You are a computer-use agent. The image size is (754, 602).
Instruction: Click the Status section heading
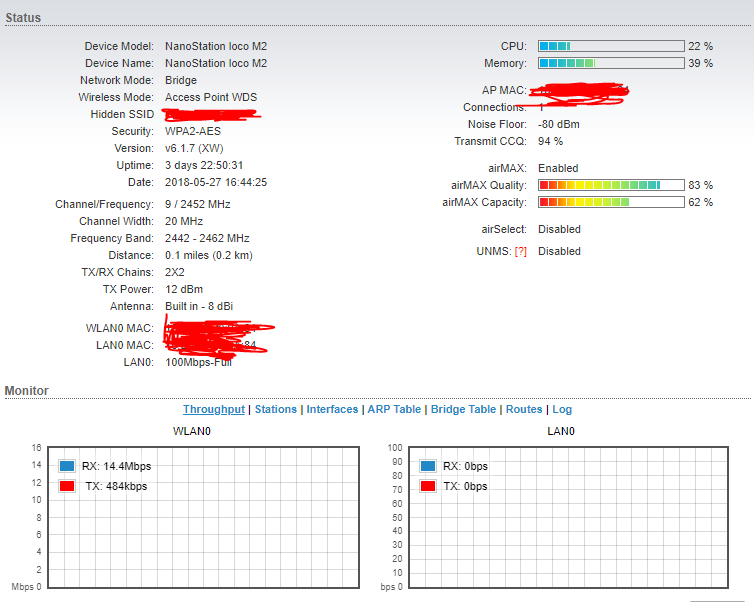(23, 18)
